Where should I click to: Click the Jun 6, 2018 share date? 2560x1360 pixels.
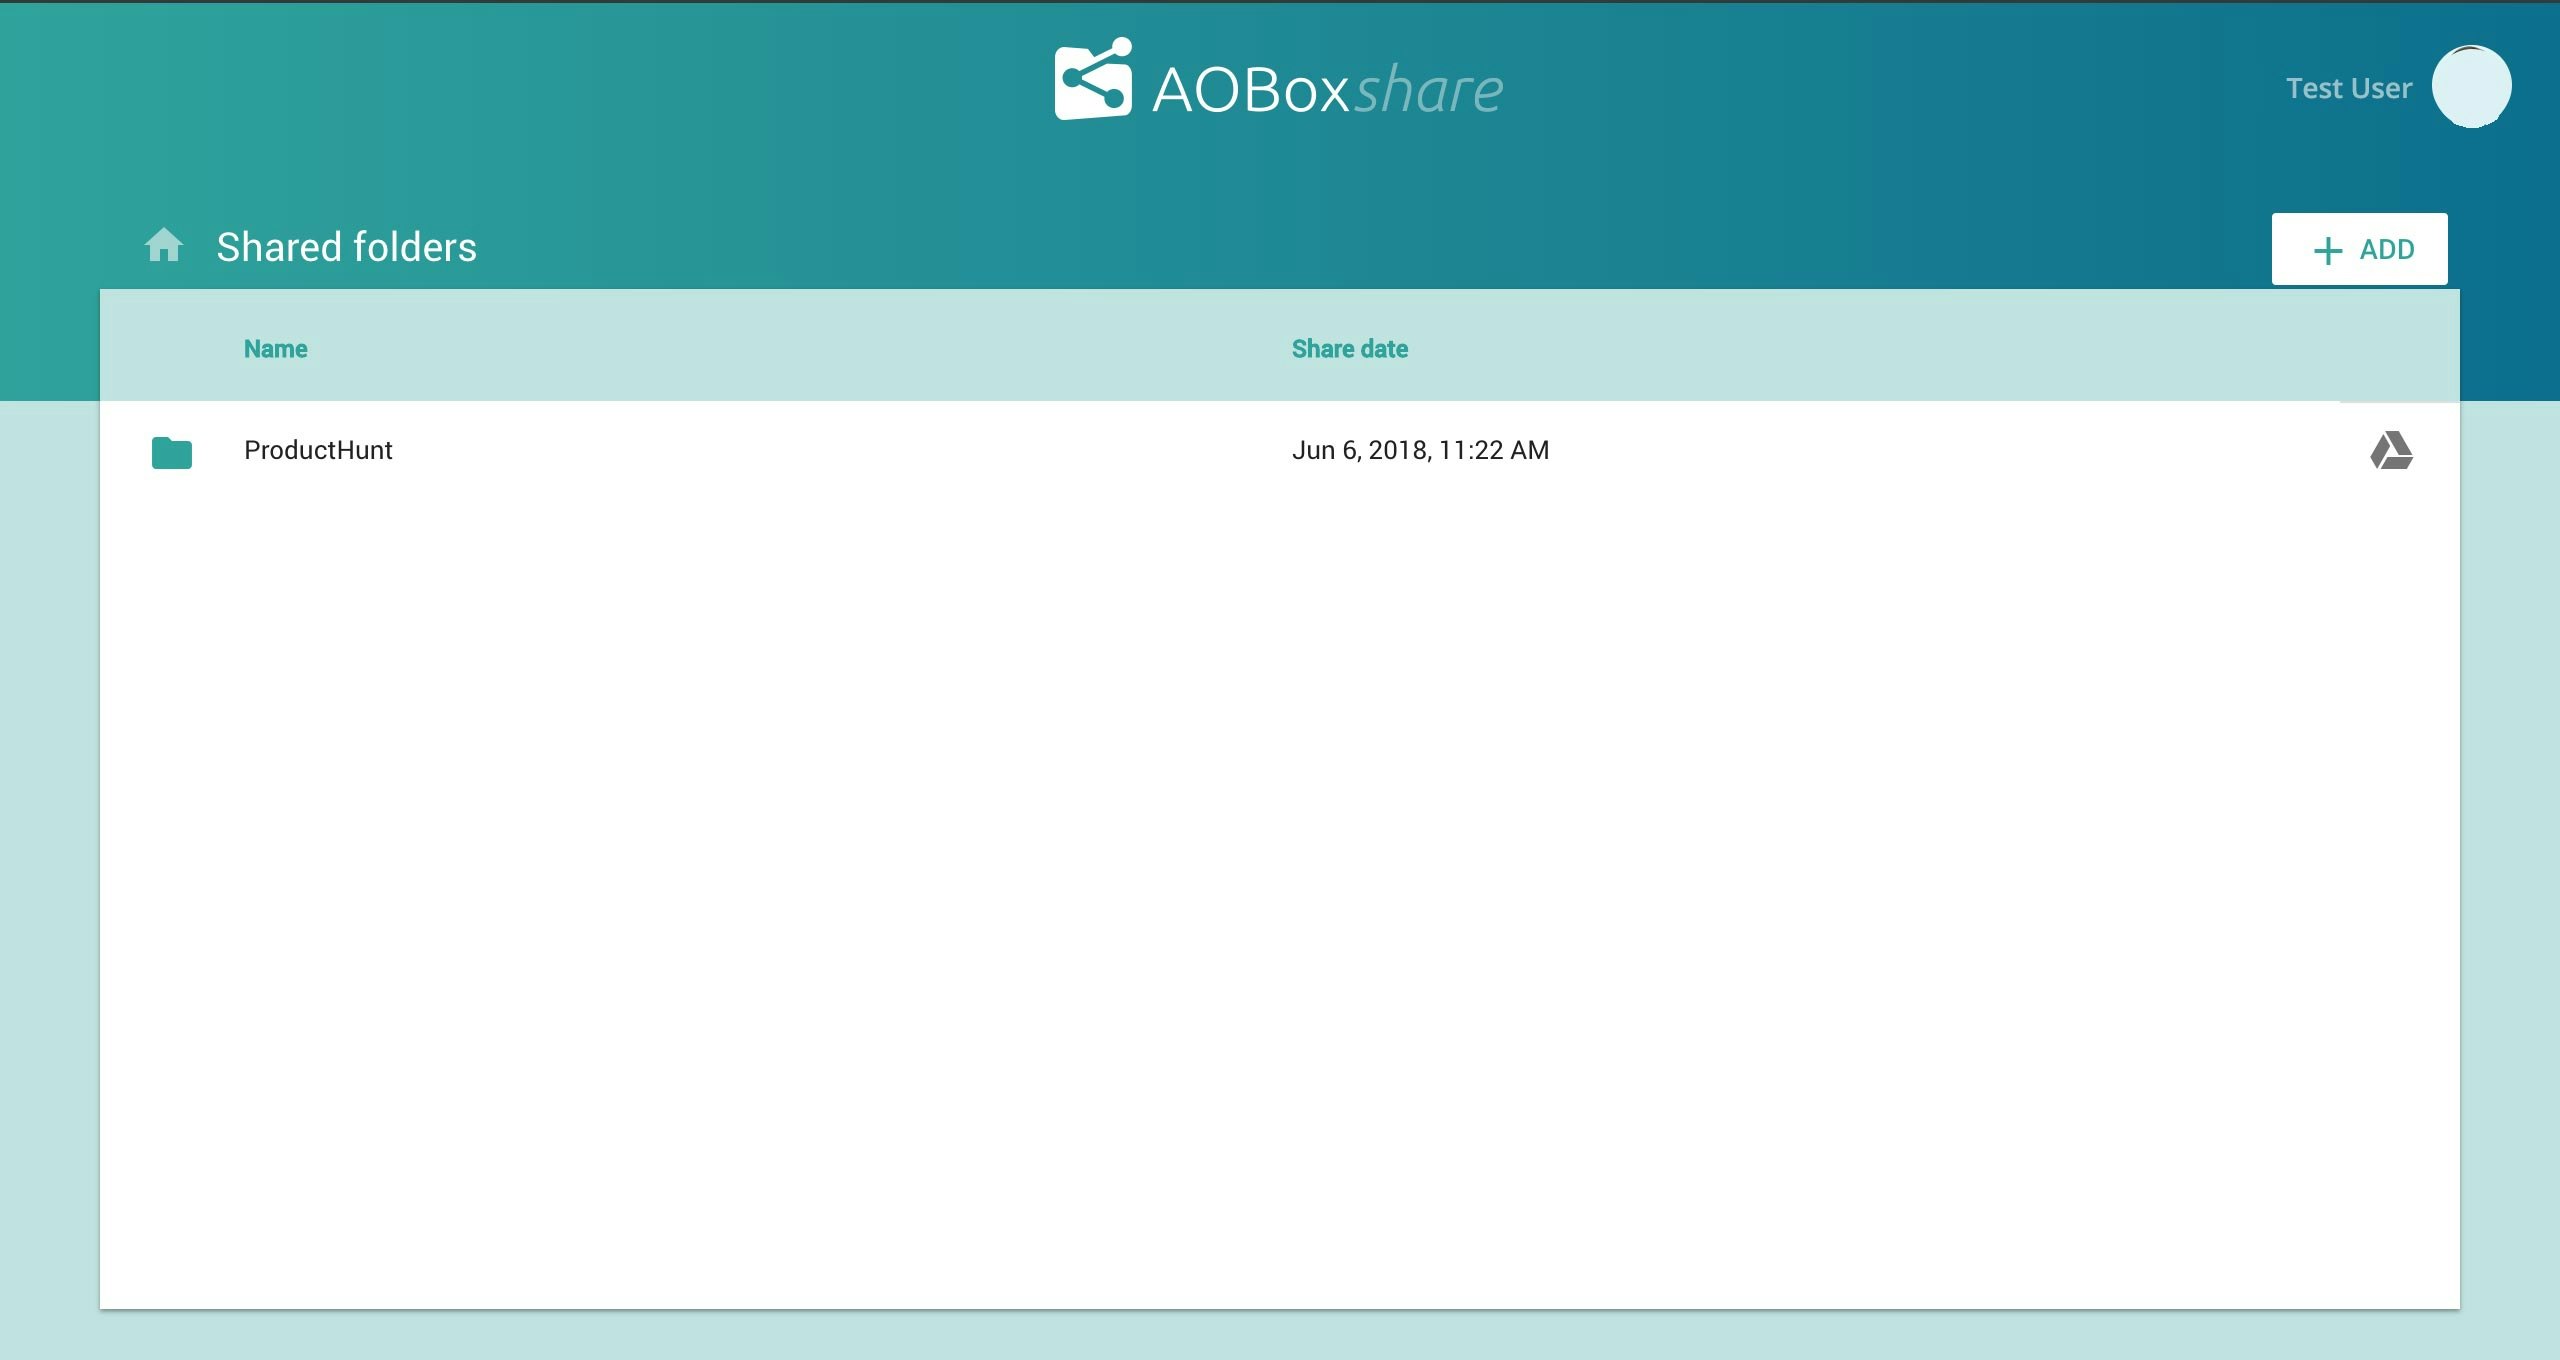click(x=1420, y=450)
